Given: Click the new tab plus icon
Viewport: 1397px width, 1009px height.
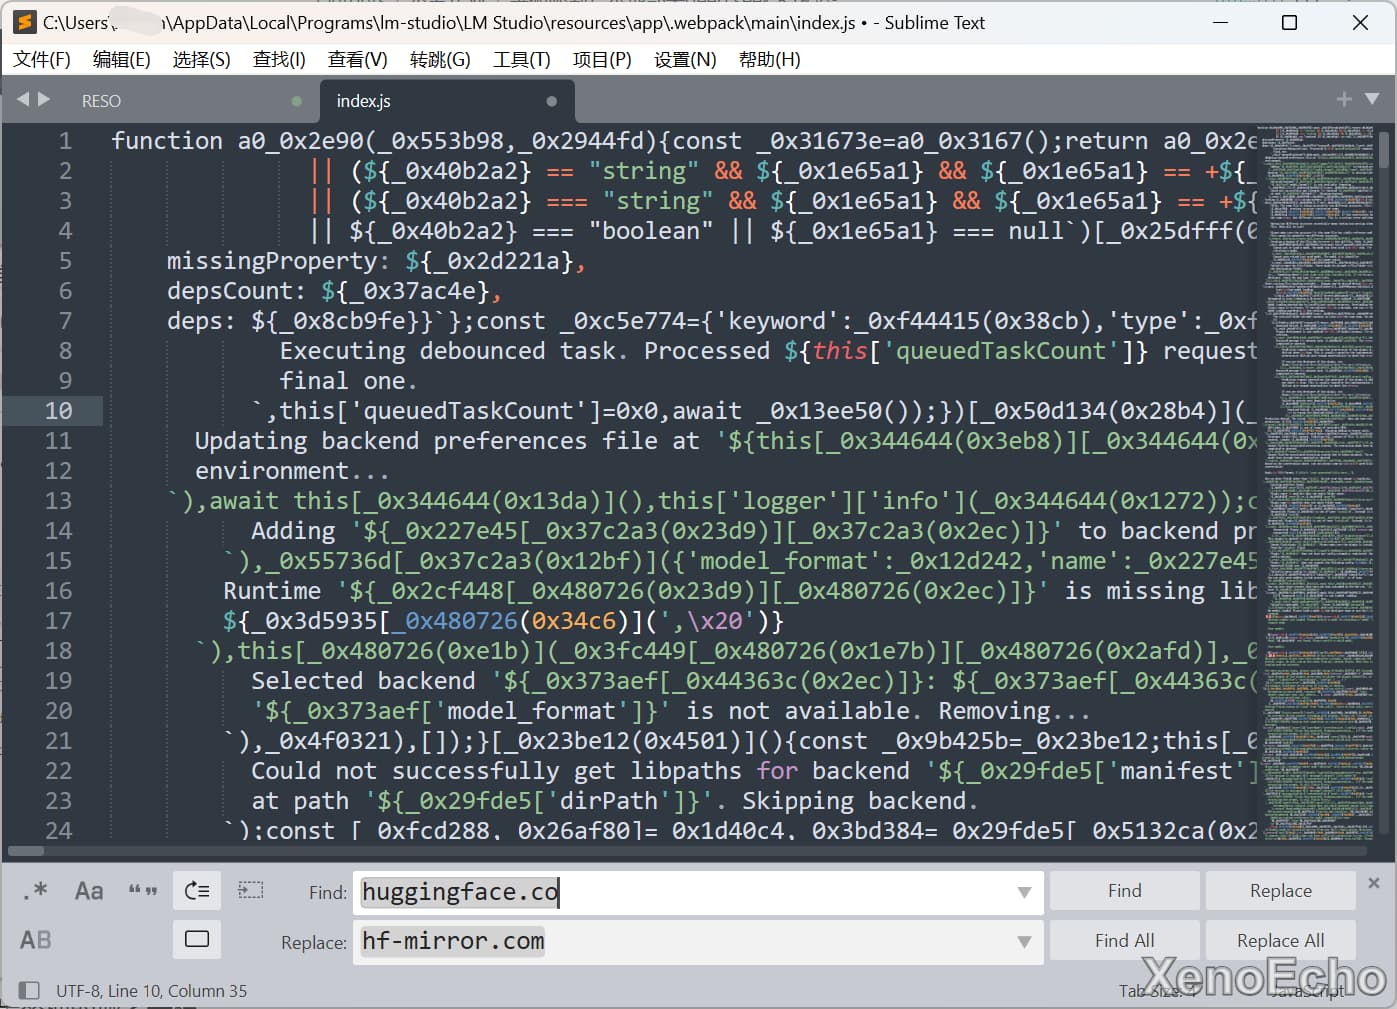Looking at the screenshot, I should [x=1344, y=99].
